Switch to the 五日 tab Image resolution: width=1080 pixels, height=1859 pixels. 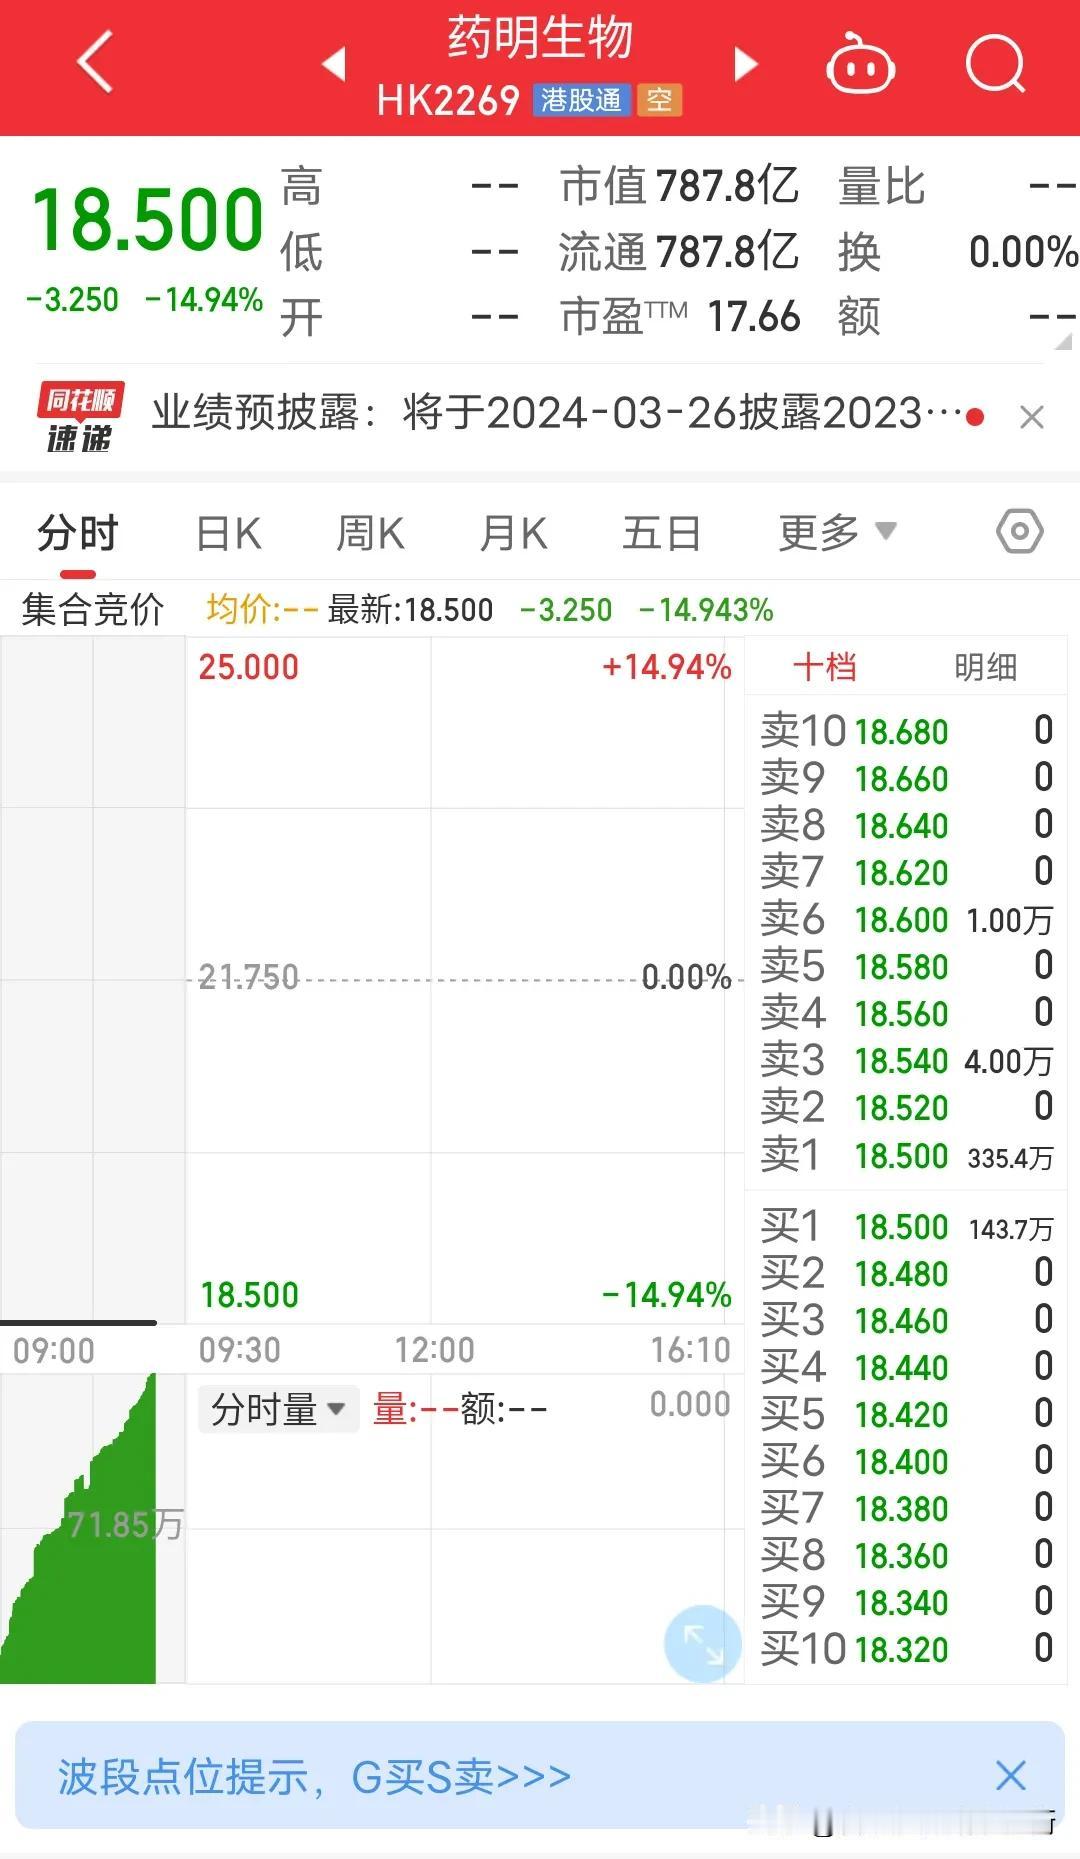point(661,533)
